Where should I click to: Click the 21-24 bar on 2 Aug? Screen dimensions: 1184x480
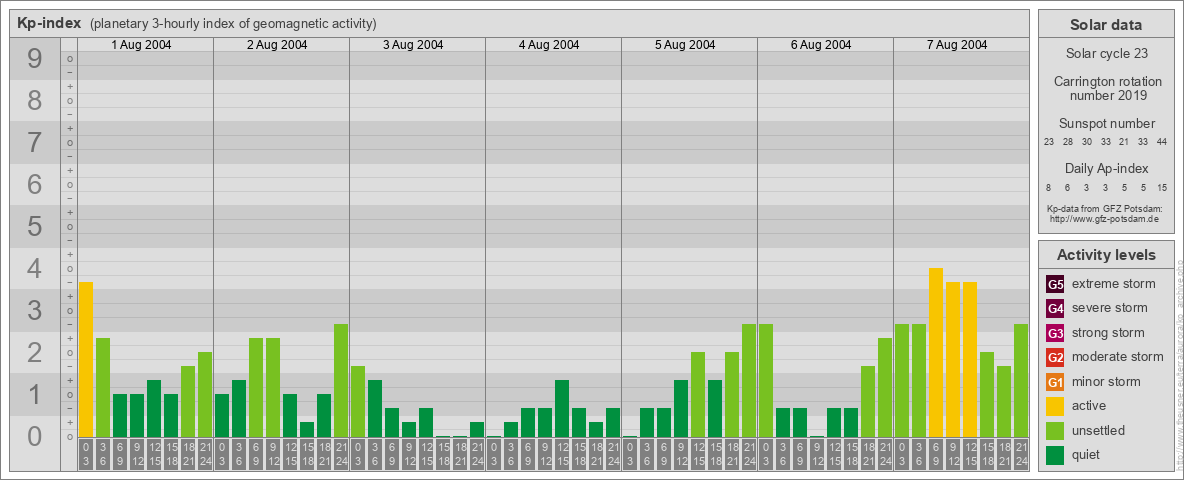tap(341, 380)
